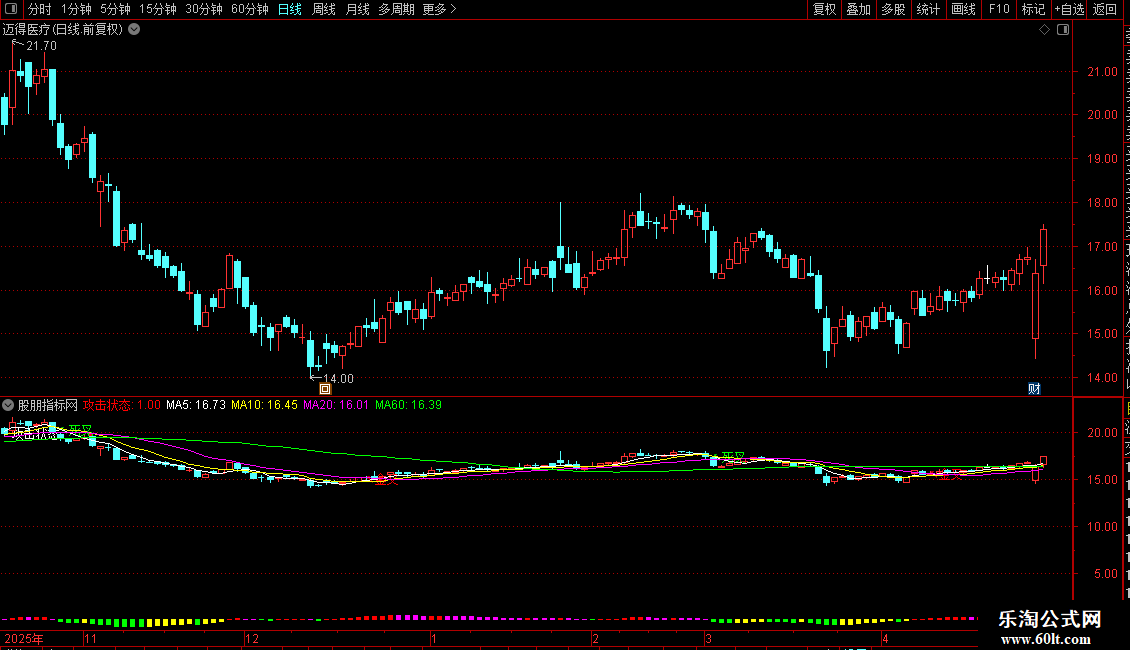Activate 画线 drawing tools
Image resolution: width=1130 pixels, height=650 pixels.
pyautogui.click(x=963, y=9)
